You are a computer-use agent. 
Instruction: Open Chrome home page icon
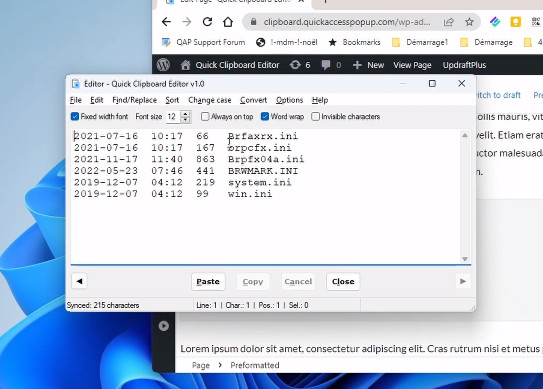pyautogui.click(x=228, y=22)
